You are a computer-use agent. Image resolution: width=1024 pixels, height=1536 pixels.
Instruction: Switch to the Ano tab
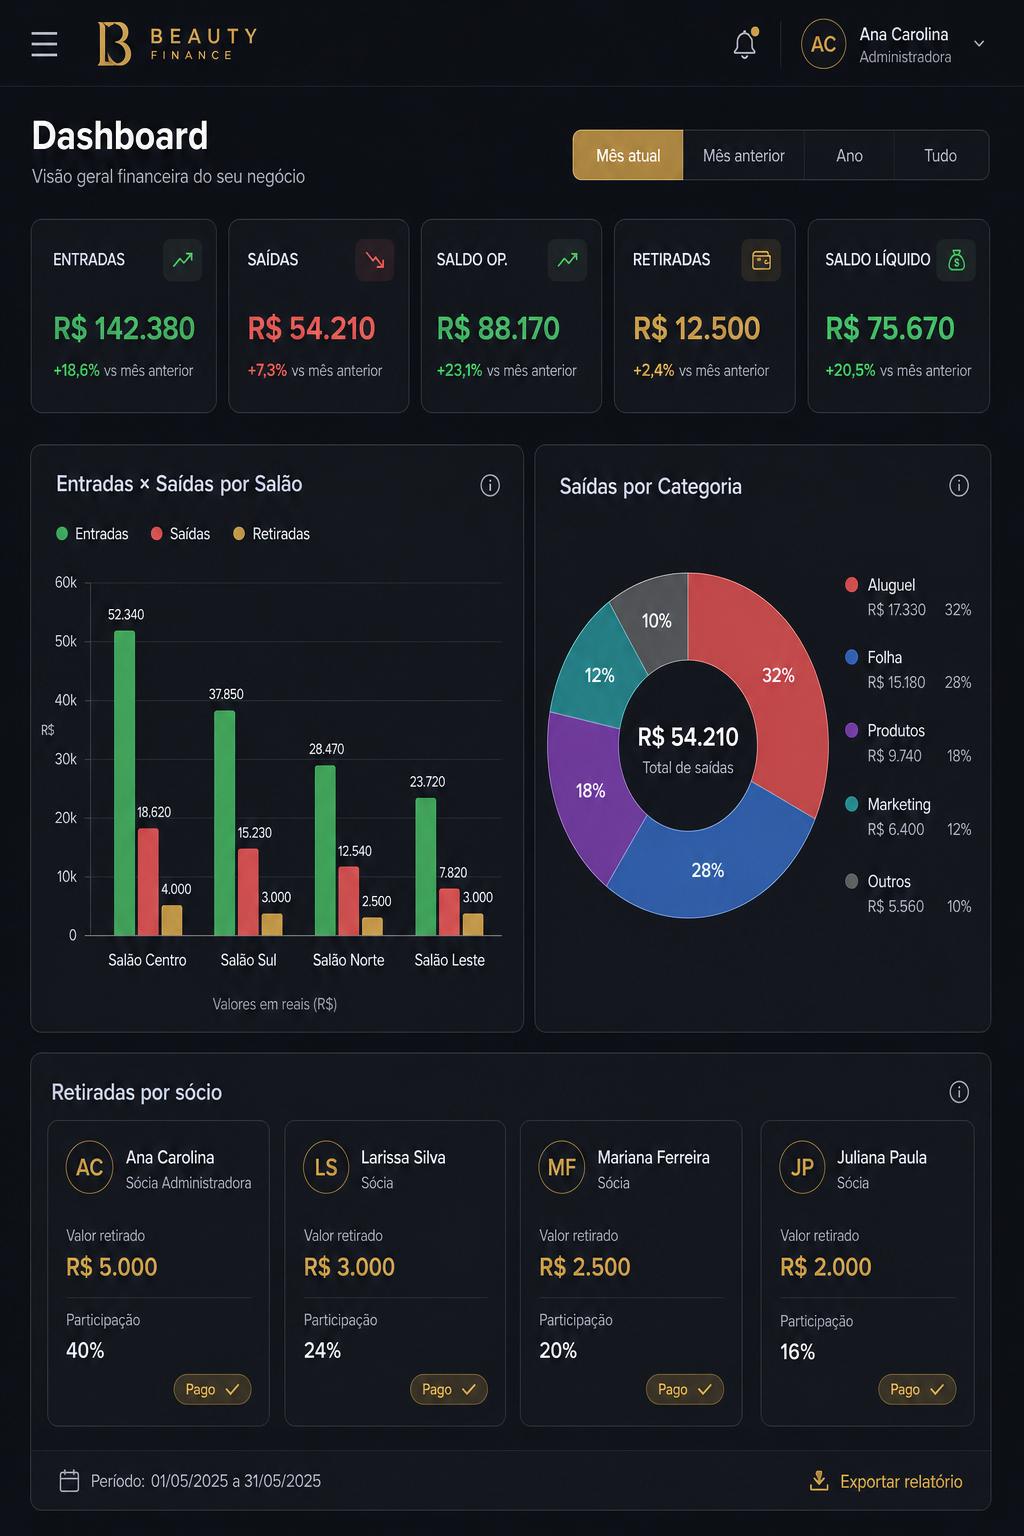pyautogui.click(x=849, y=155)
